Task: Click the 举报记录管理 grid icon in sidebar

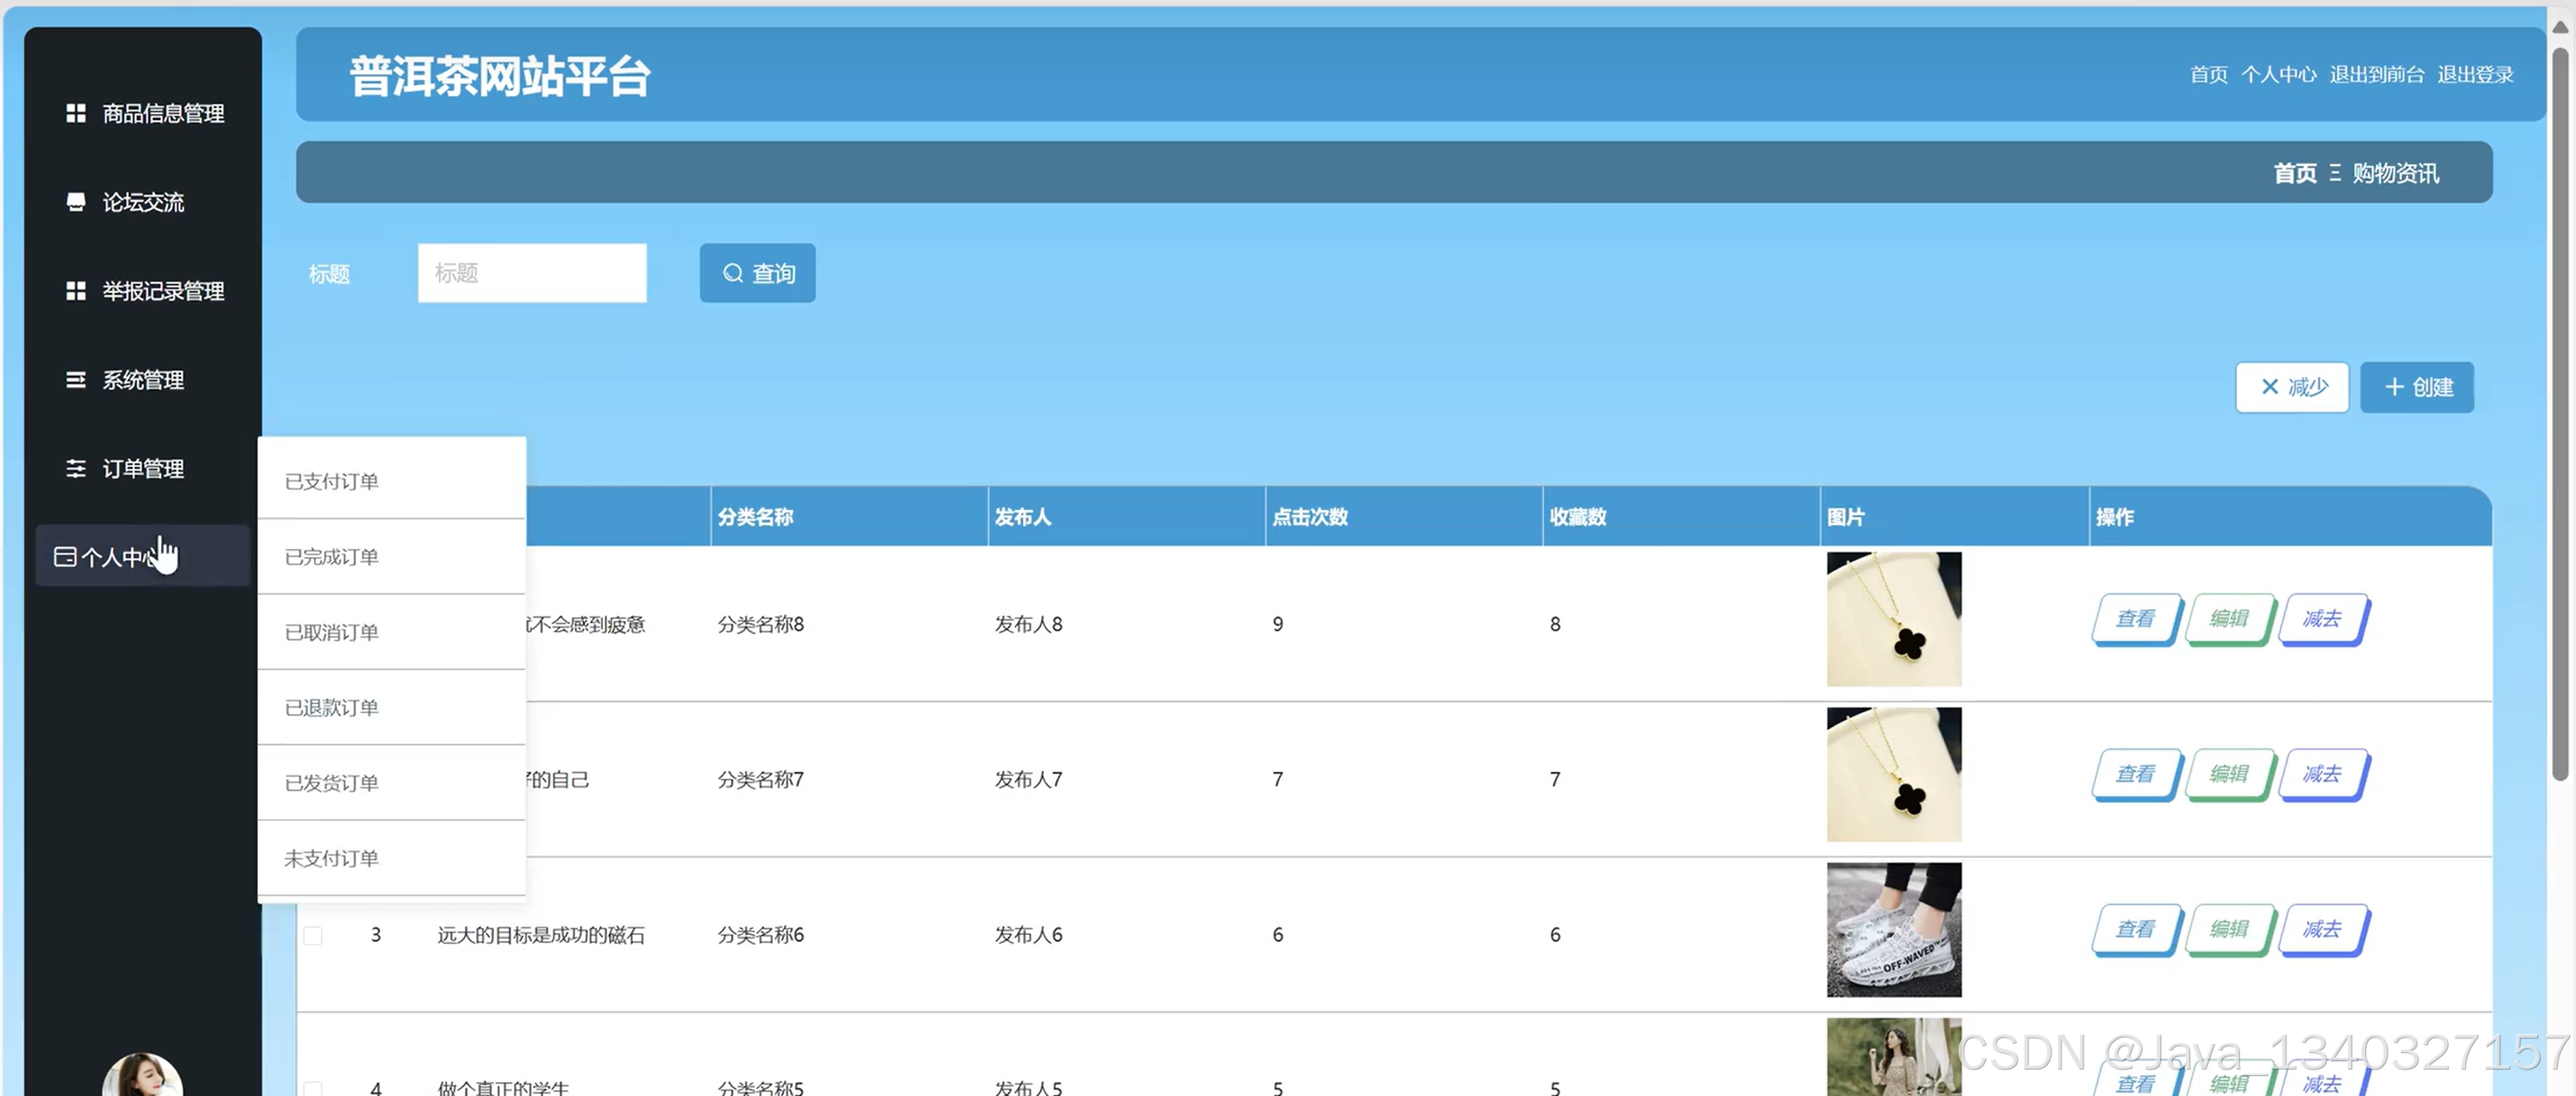Action: (76, 291)
